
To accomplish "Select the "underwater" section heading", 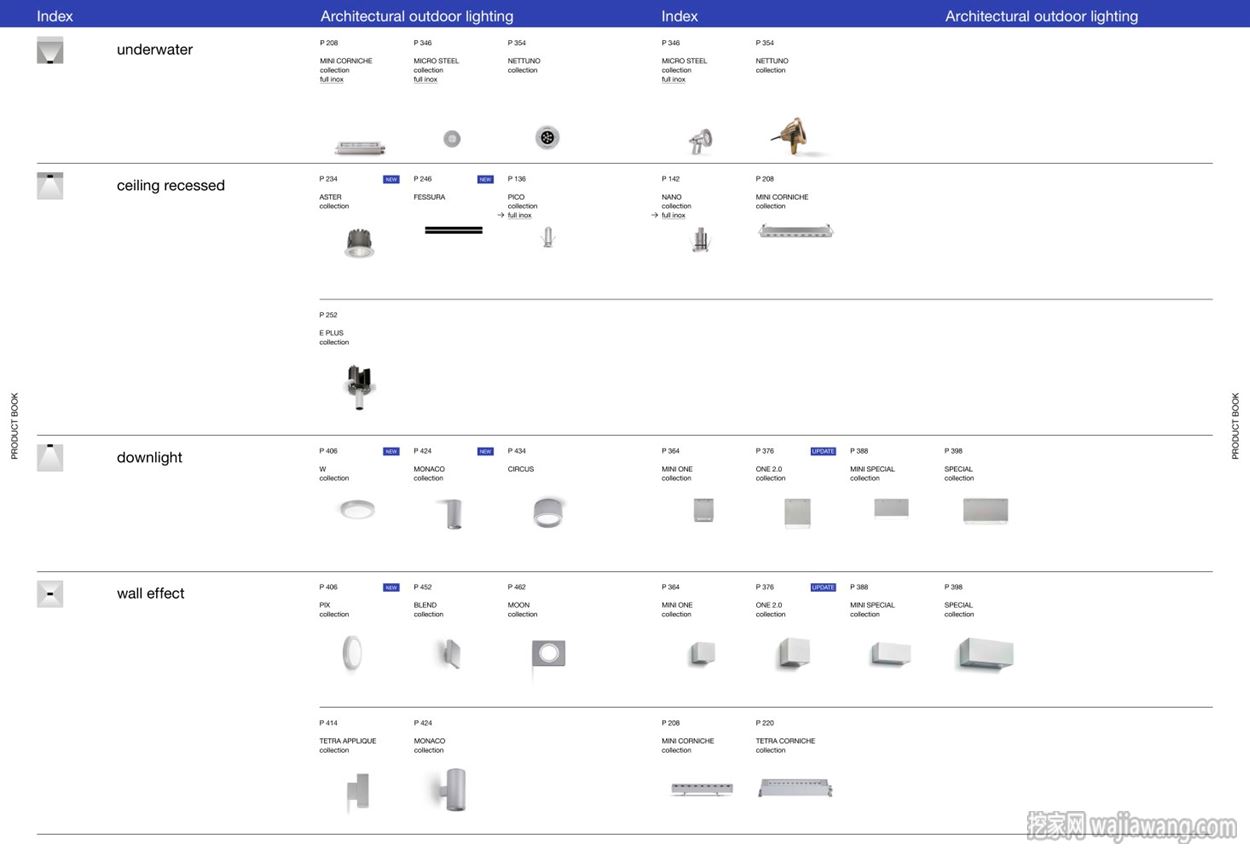I will 155,50.
